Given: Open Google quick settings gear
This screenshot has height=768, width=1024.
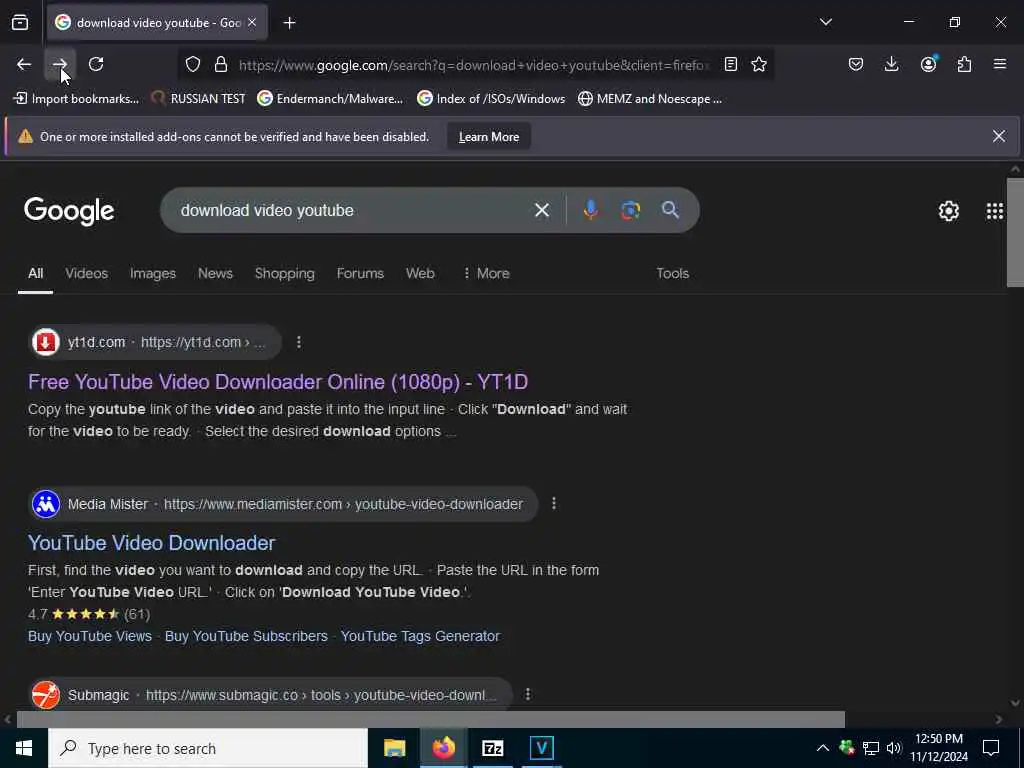Looking at the screenshot, I should pos(948,210).
